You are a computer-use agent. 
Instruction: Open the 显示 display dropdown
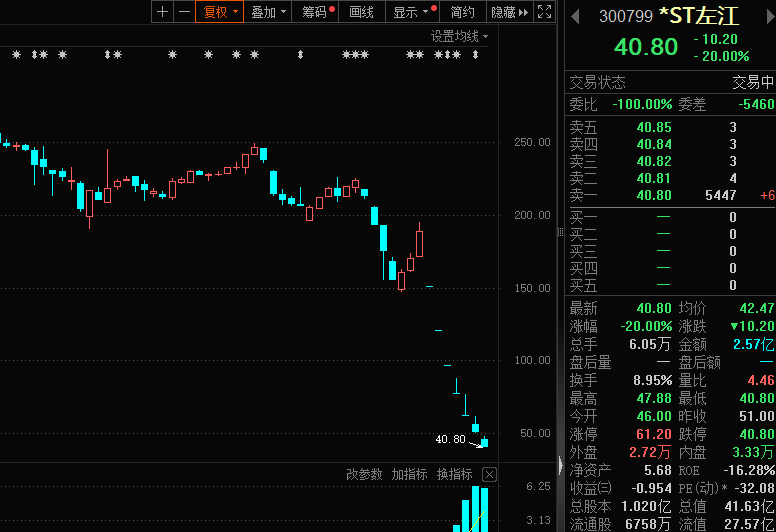tap(412, 11)
